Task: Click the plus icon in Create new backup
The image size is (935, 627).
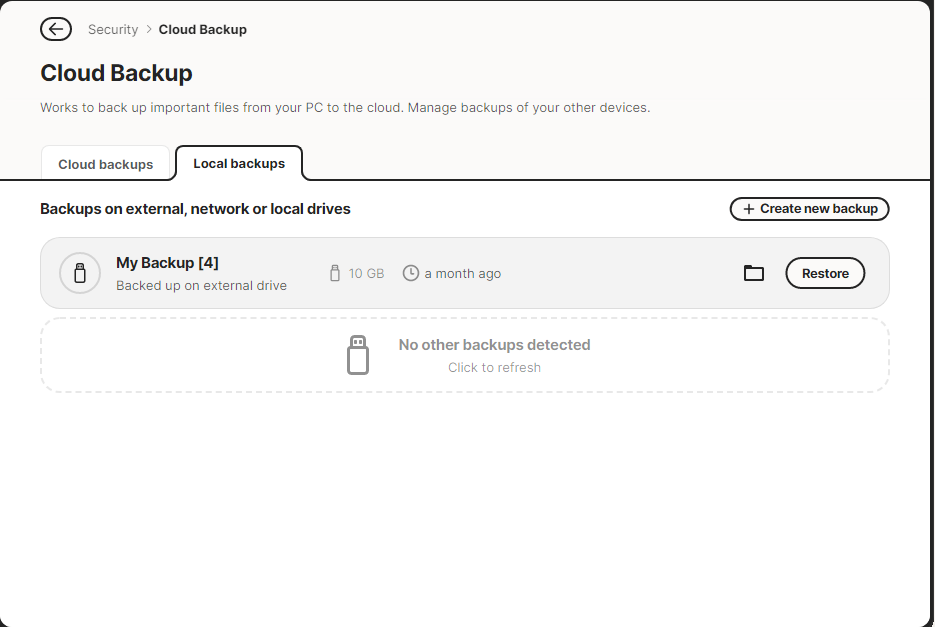Action: [x=749, y=209]
